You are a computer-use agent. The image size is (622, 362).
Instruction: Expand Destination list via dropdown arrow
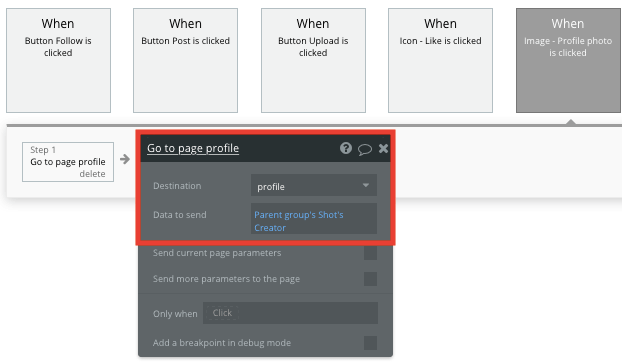coord(366,185)
